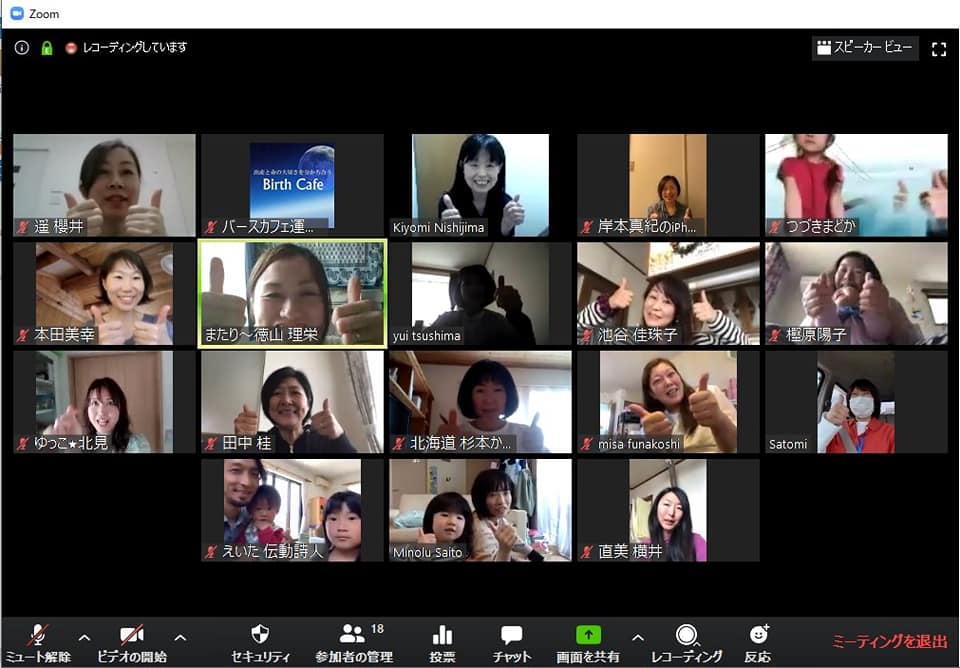This screenshot has width=960, height=668.
Task: Click the name label つづきまどか
Action: (820, 227)
